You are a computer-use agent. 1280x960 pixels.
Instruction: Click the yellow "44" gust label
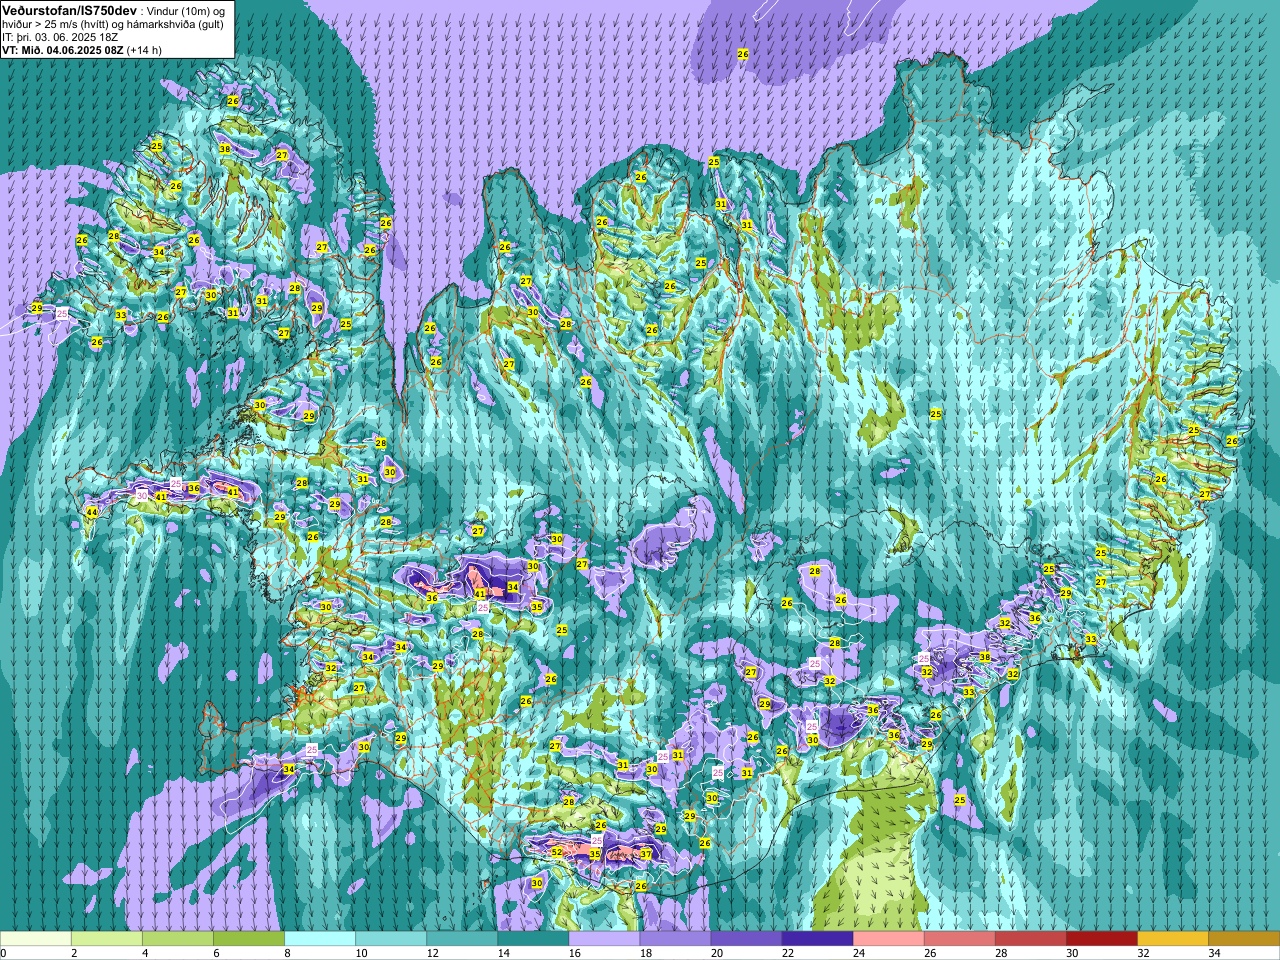[92, 512]
